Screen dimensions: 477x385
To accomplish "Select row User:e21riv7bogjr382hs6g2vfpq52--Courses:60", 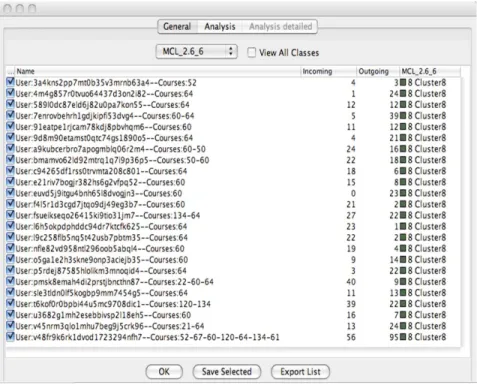I will coord(233,182).
